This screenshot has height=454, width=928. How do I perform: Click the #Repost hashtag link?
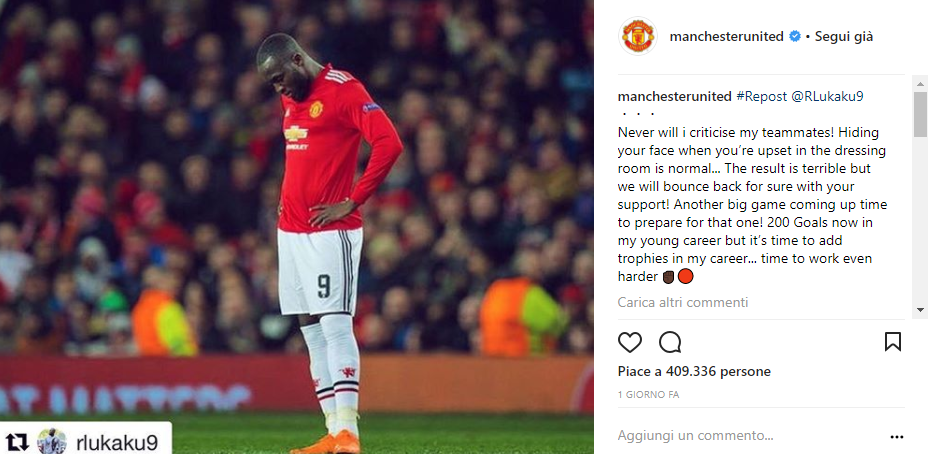(x=762, y=97)
